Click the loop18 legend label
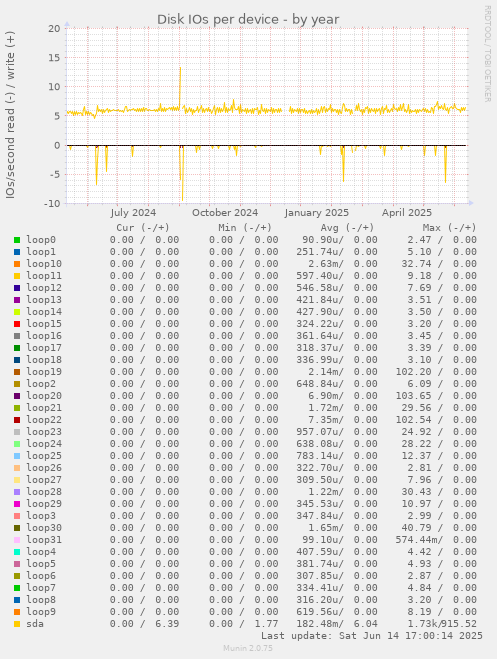Screen dimensions: 497x659 pos(44,360)
